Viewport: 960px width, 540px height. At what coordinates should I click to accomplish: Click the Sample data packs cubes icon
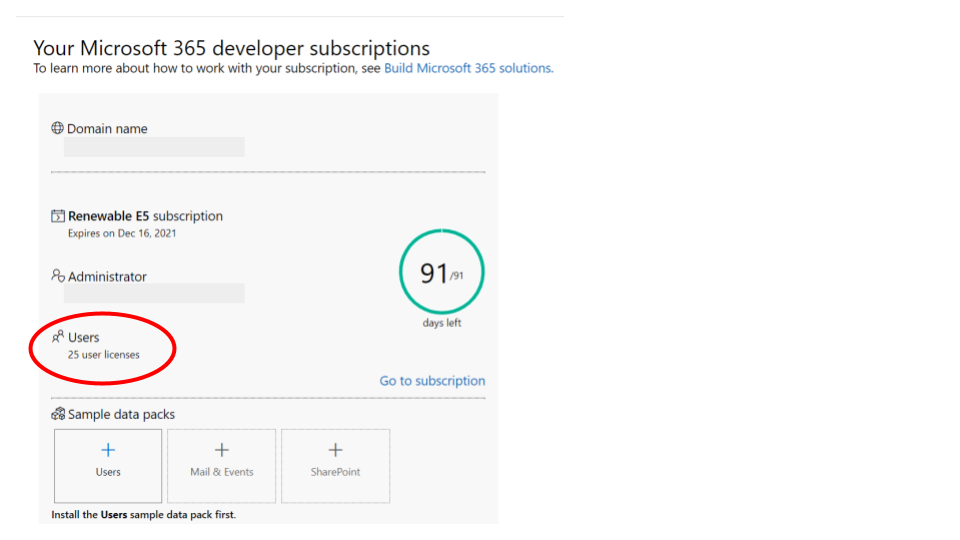58,414
